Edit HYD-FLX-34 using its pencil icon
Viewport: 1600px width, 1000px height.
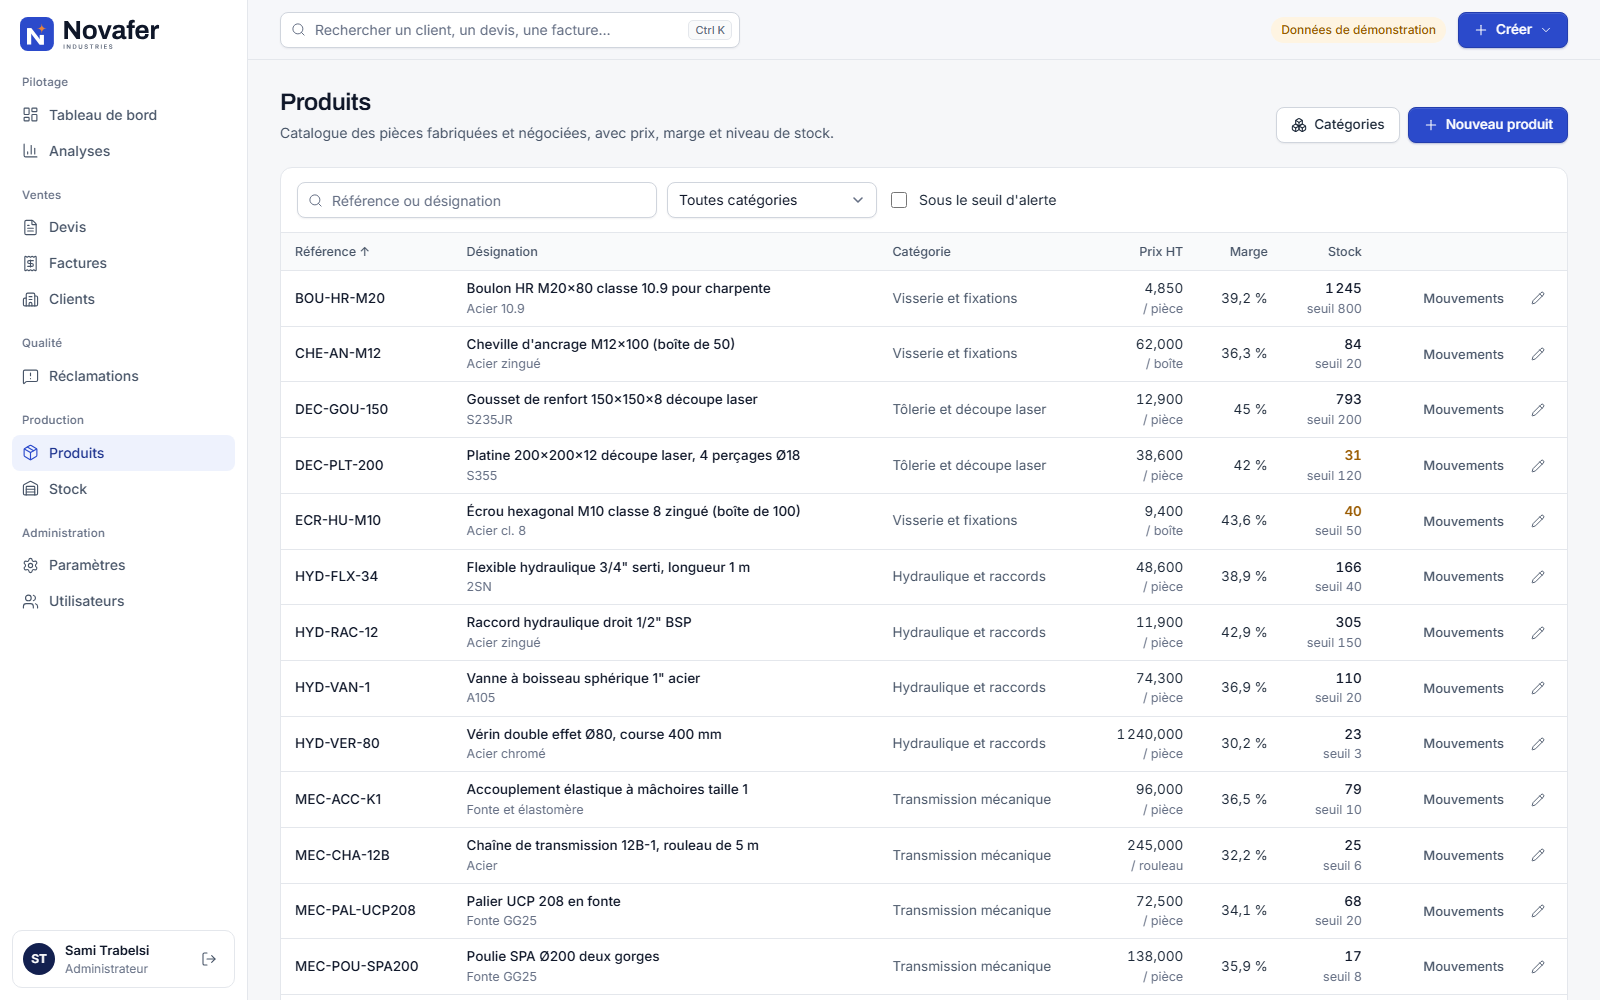click(1538, 577)
